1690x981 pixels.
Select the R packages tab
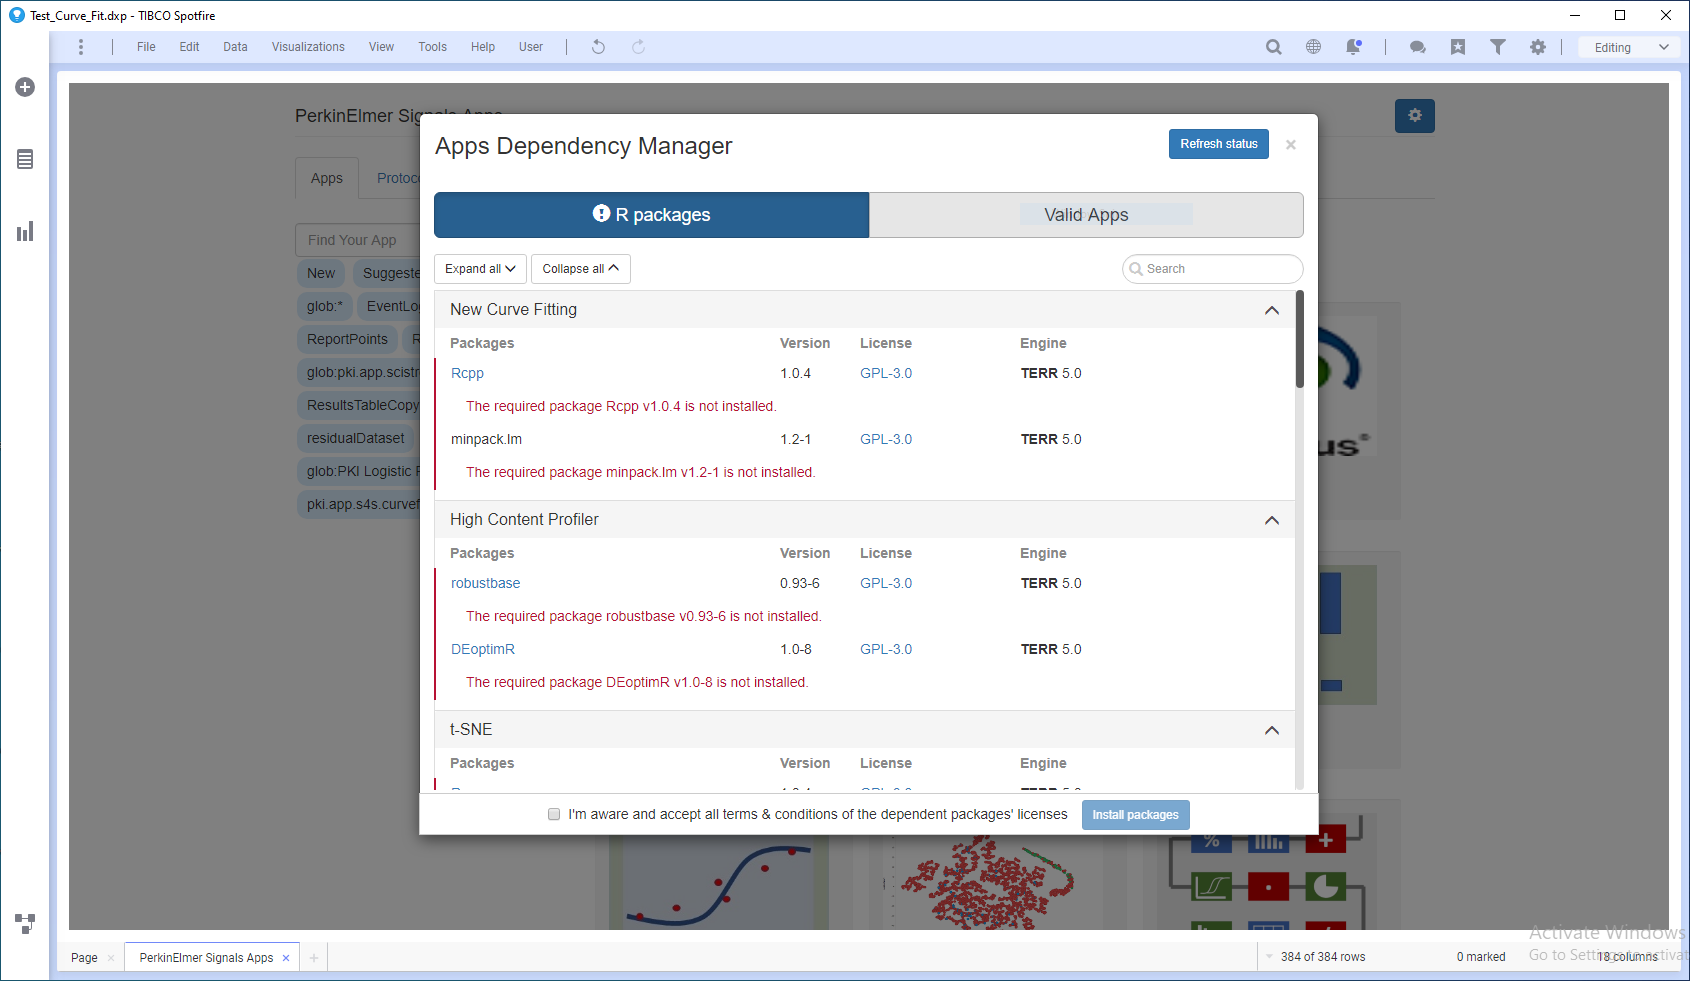651,215
